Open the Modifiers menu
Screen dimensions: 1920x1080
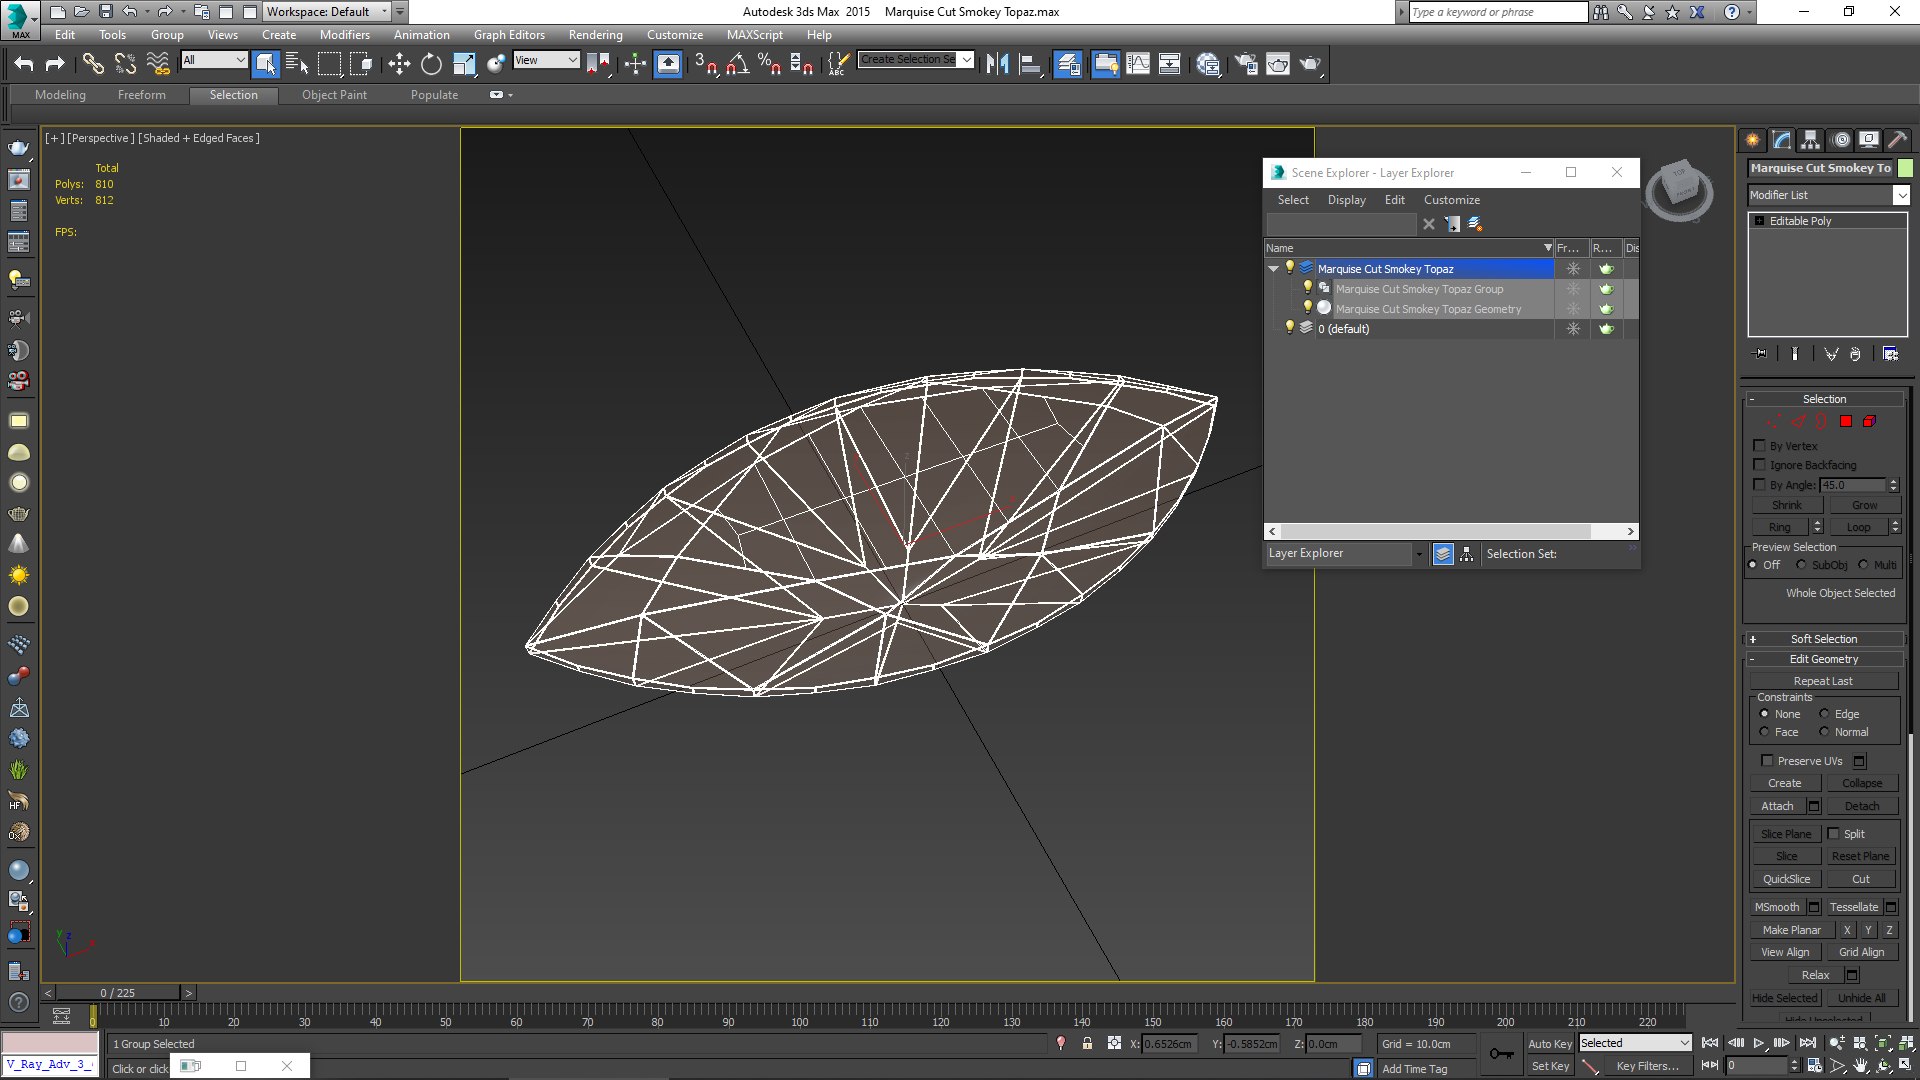point(344,35)
